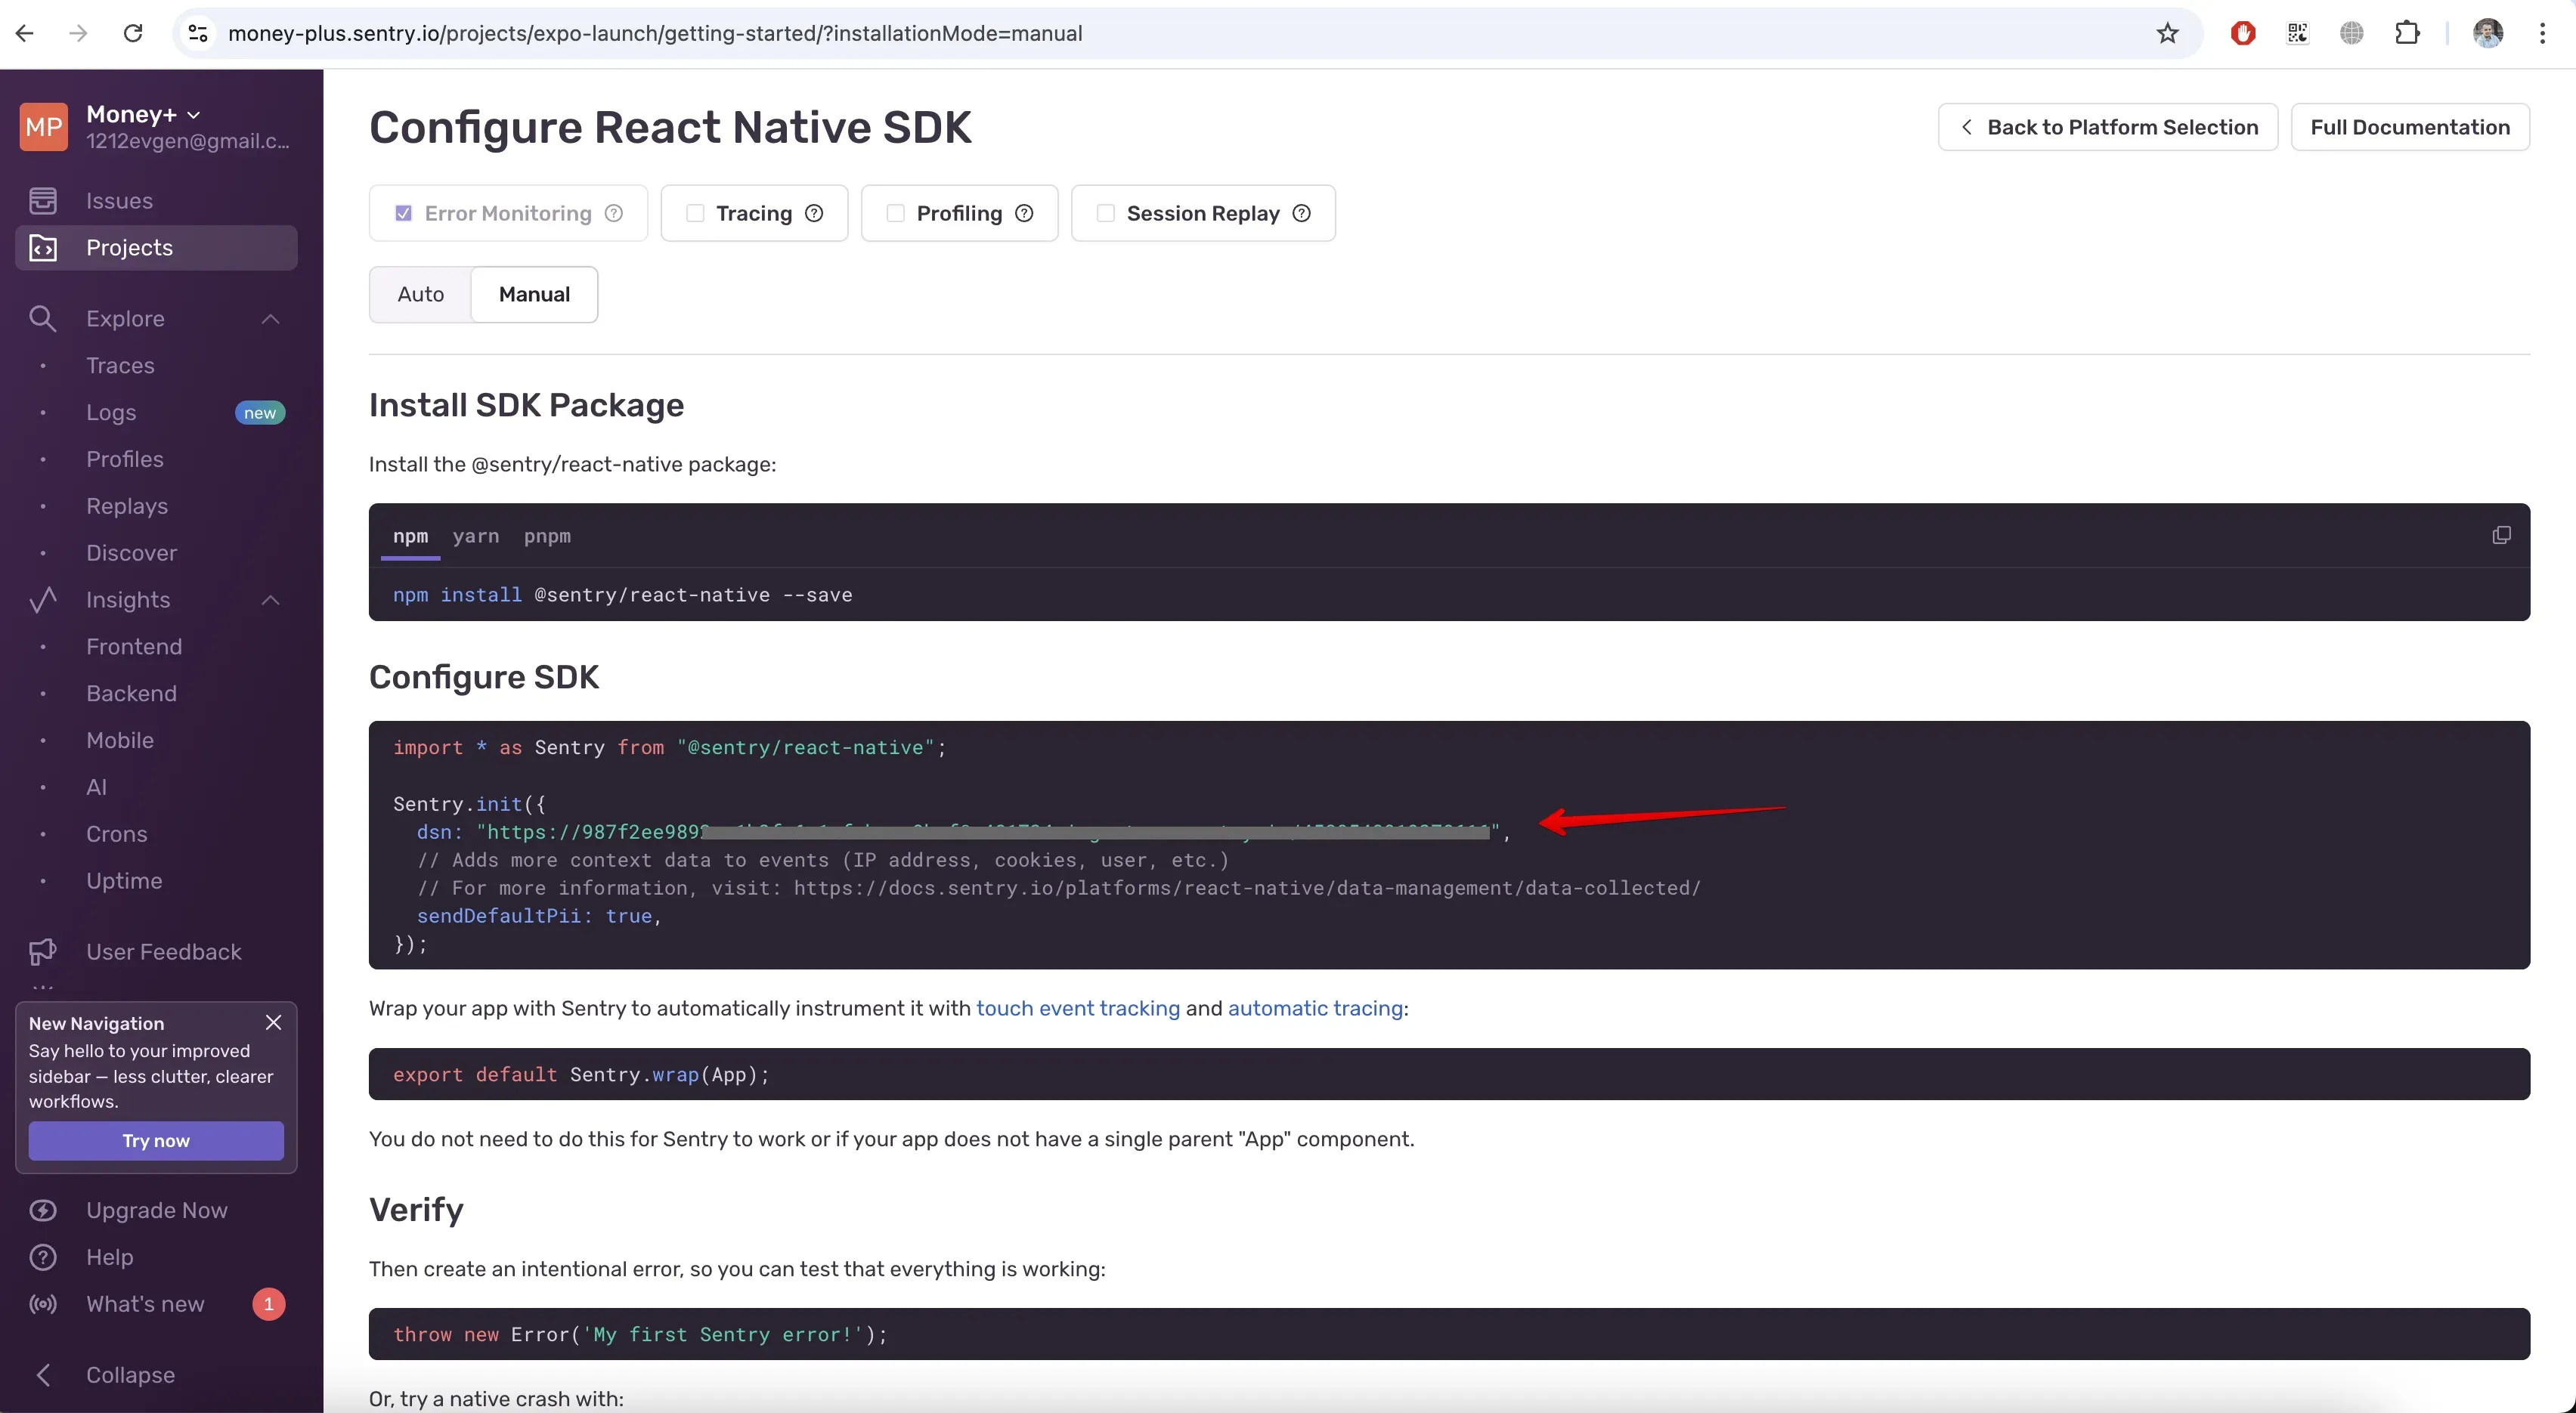Image resolution: width=2576 pixels, height=1413 pixels.
Task: Open browser extensions puzzle icon
Action: (x=2406, y=33)
